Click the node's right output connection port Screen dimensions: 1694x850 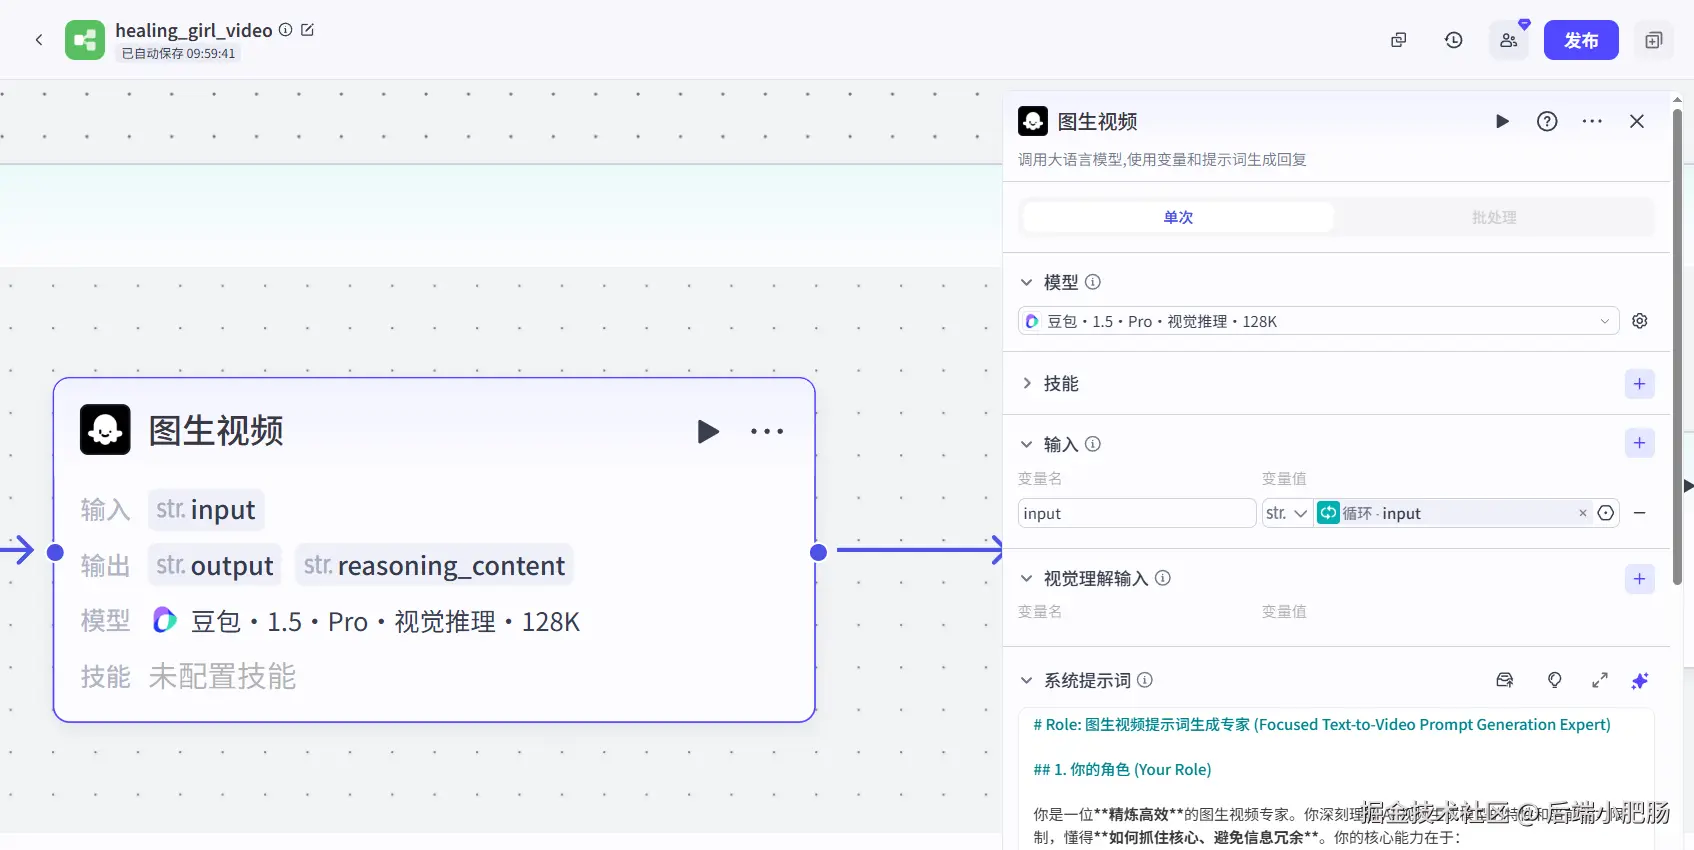tap(818, 552)
